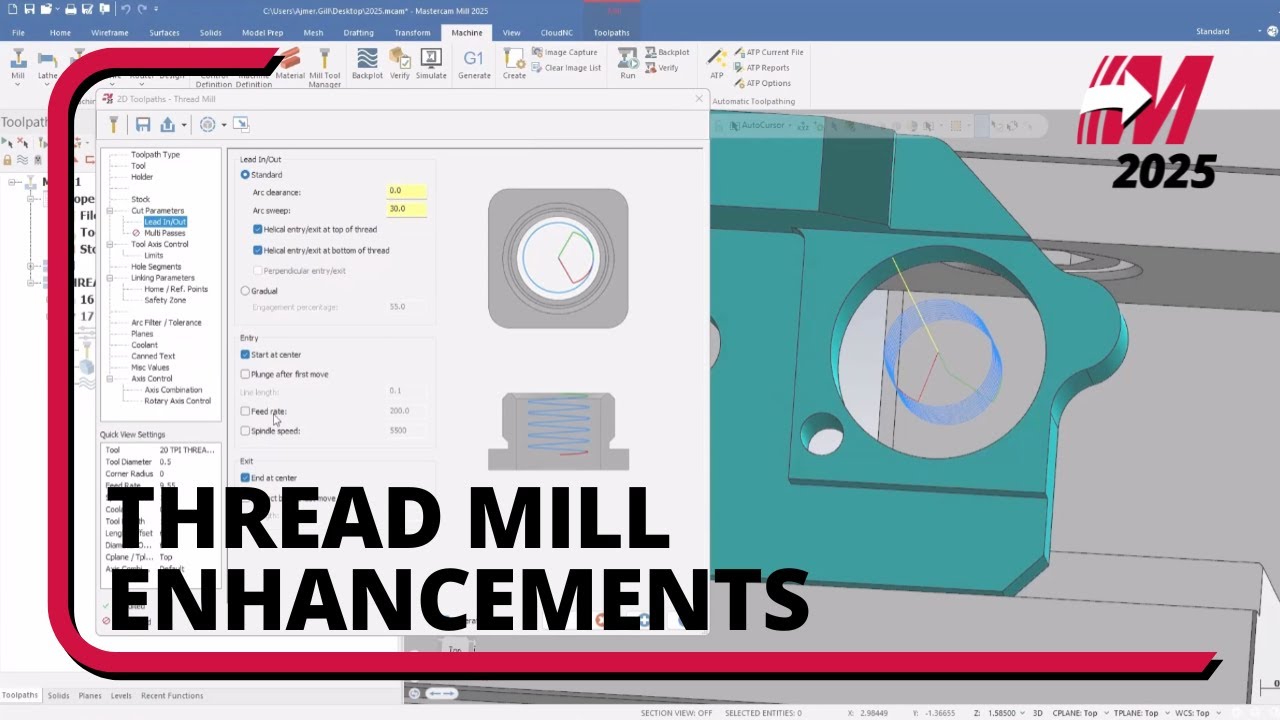
Task: Click the Recent Functions tab at bottom
Action: coord(171,695)
